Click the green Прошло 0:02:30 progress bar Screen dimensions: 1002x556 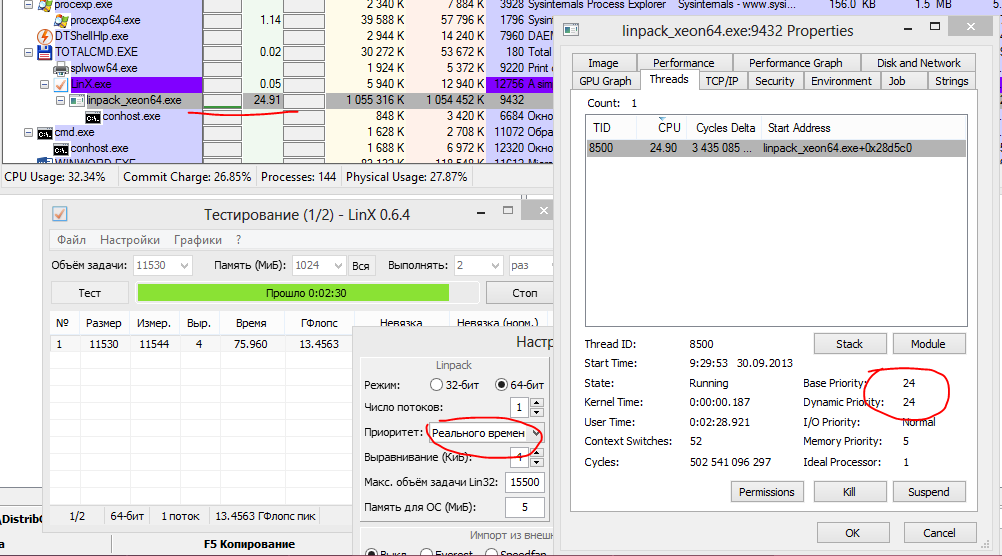(293, 293)
